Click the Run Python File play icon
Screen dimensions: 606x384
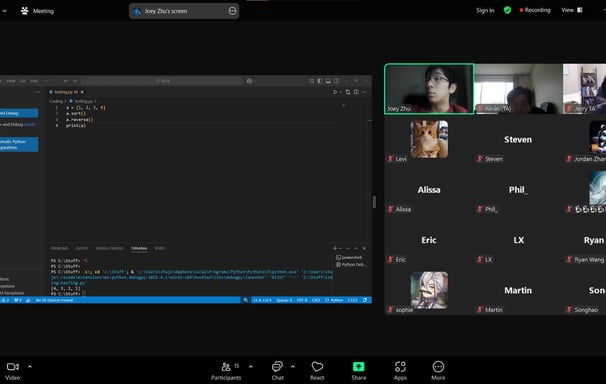tap(335, 92)
